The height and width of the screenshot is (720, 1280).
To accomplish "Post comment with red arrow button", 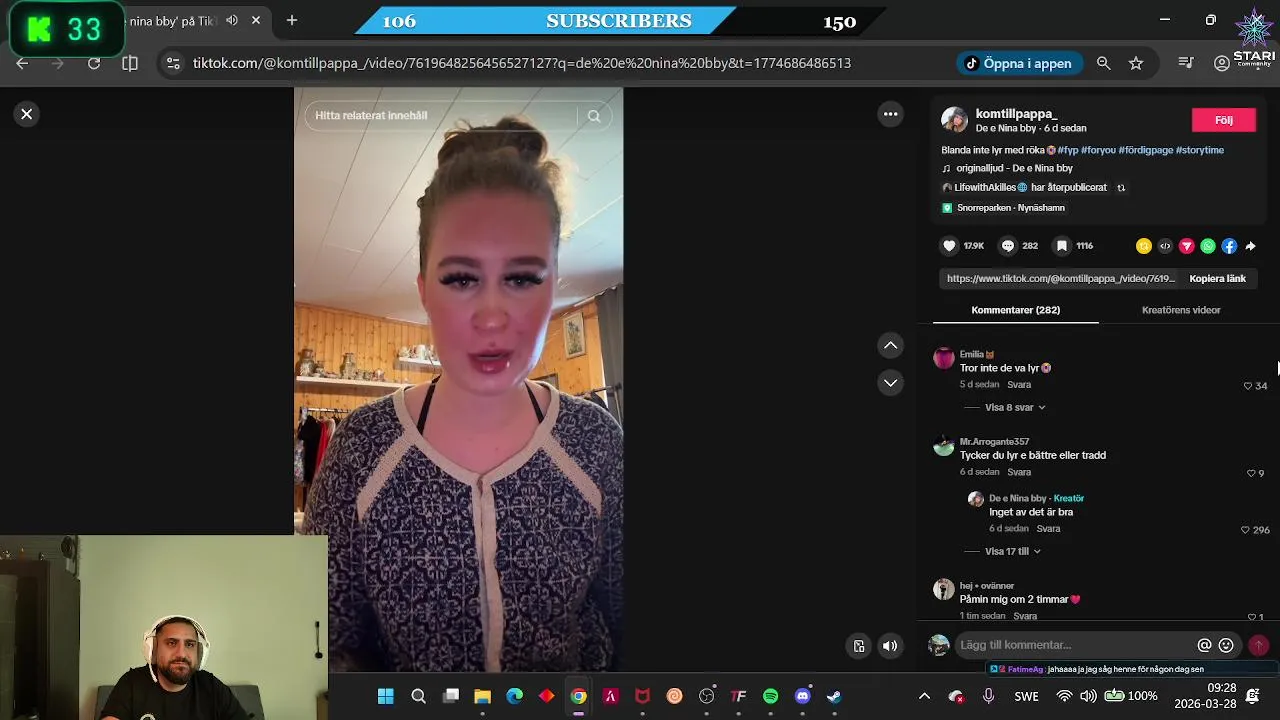I will click(x=1259, y=646).
